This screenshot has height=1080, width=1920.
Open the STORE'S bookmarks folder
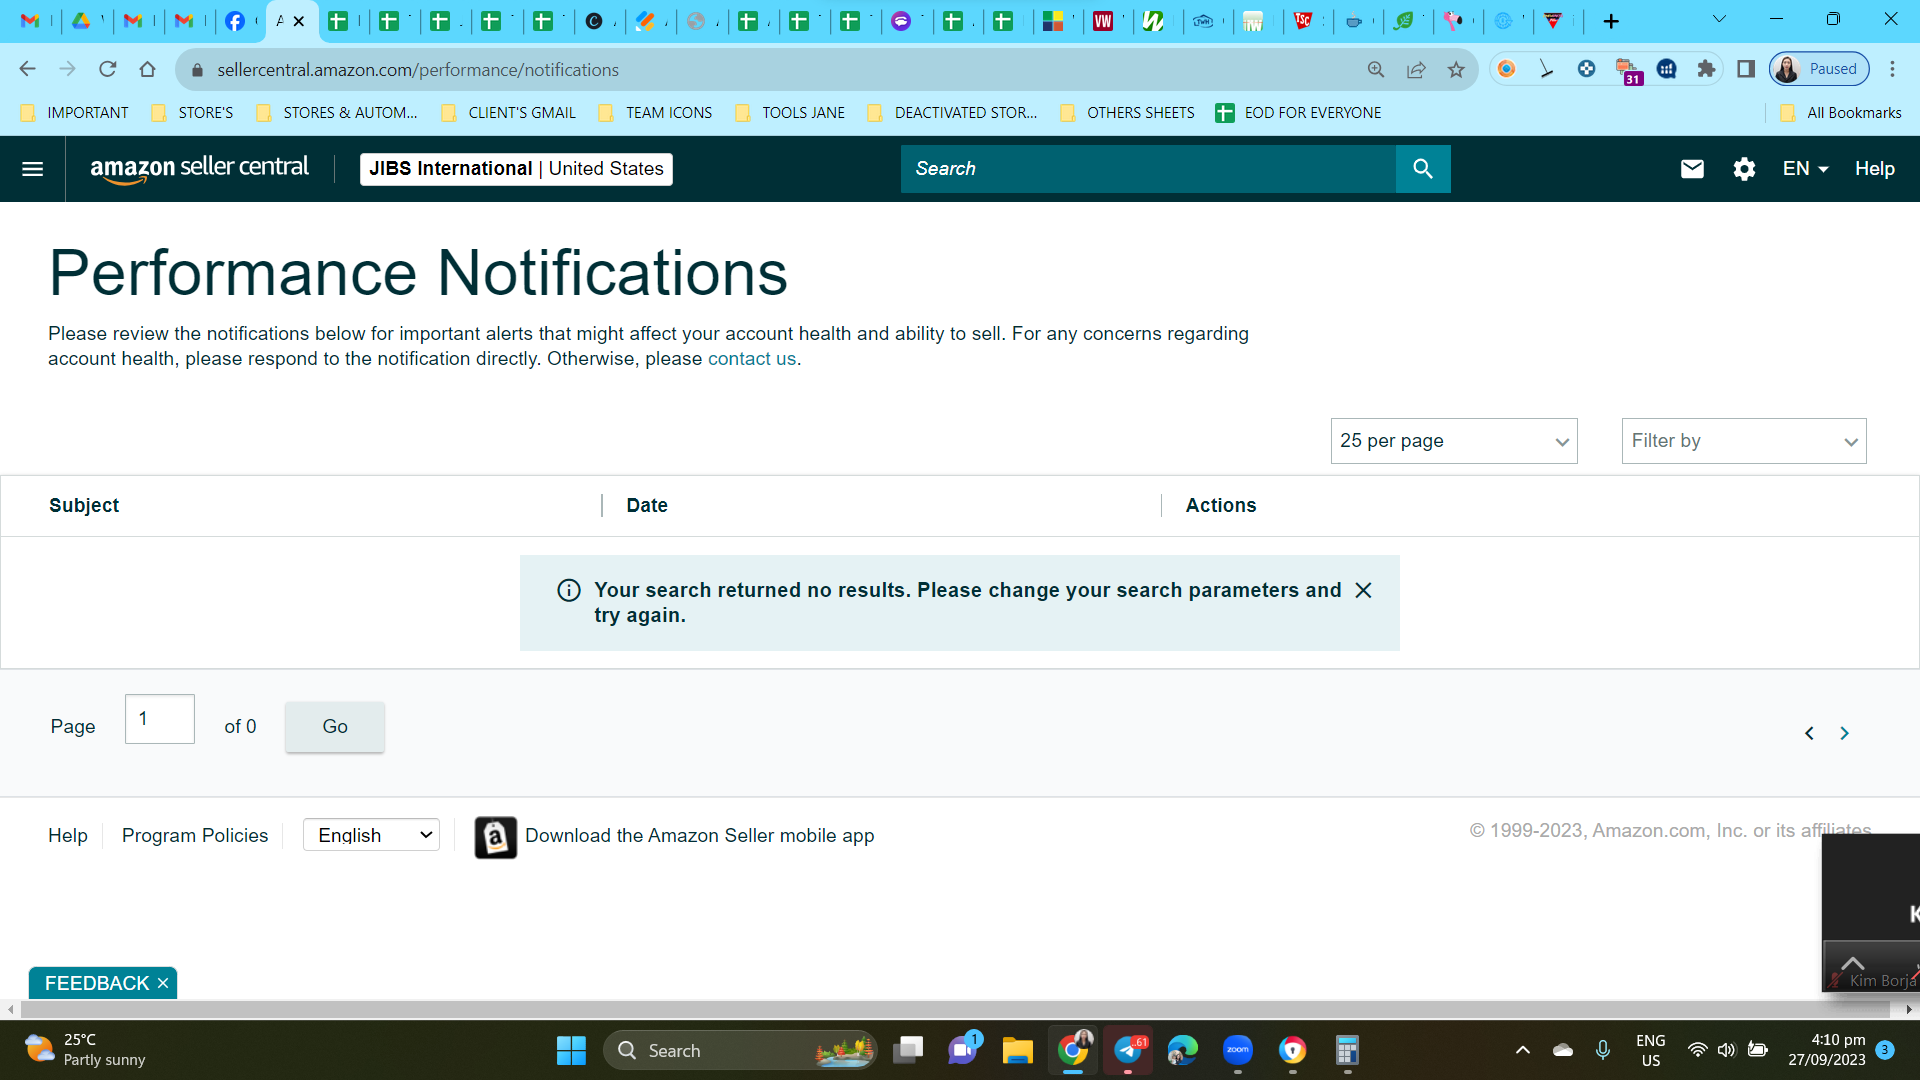coord(193,113)
